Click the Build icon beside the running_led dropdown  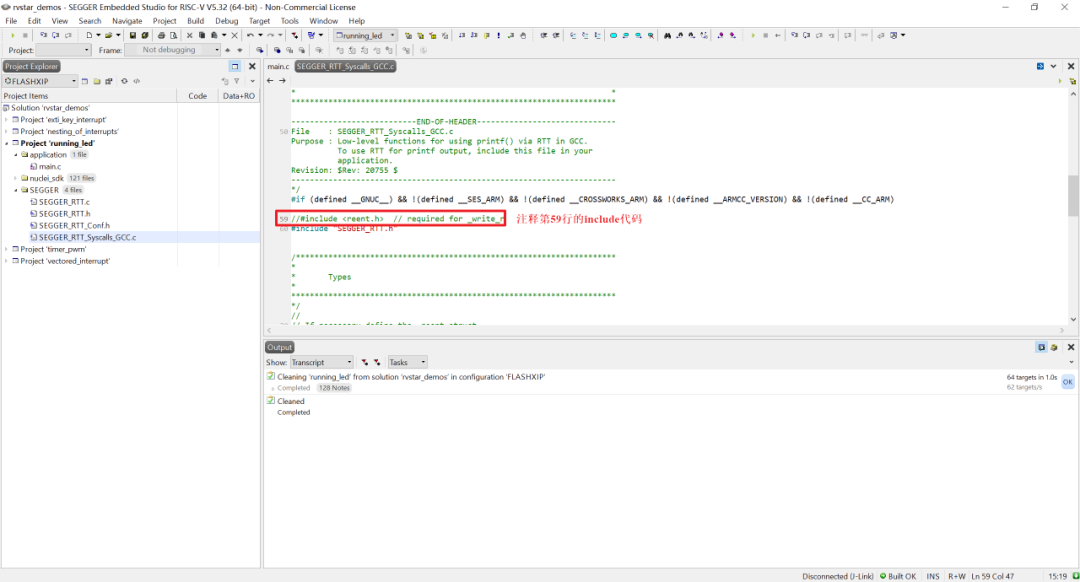tap(408, 35)
